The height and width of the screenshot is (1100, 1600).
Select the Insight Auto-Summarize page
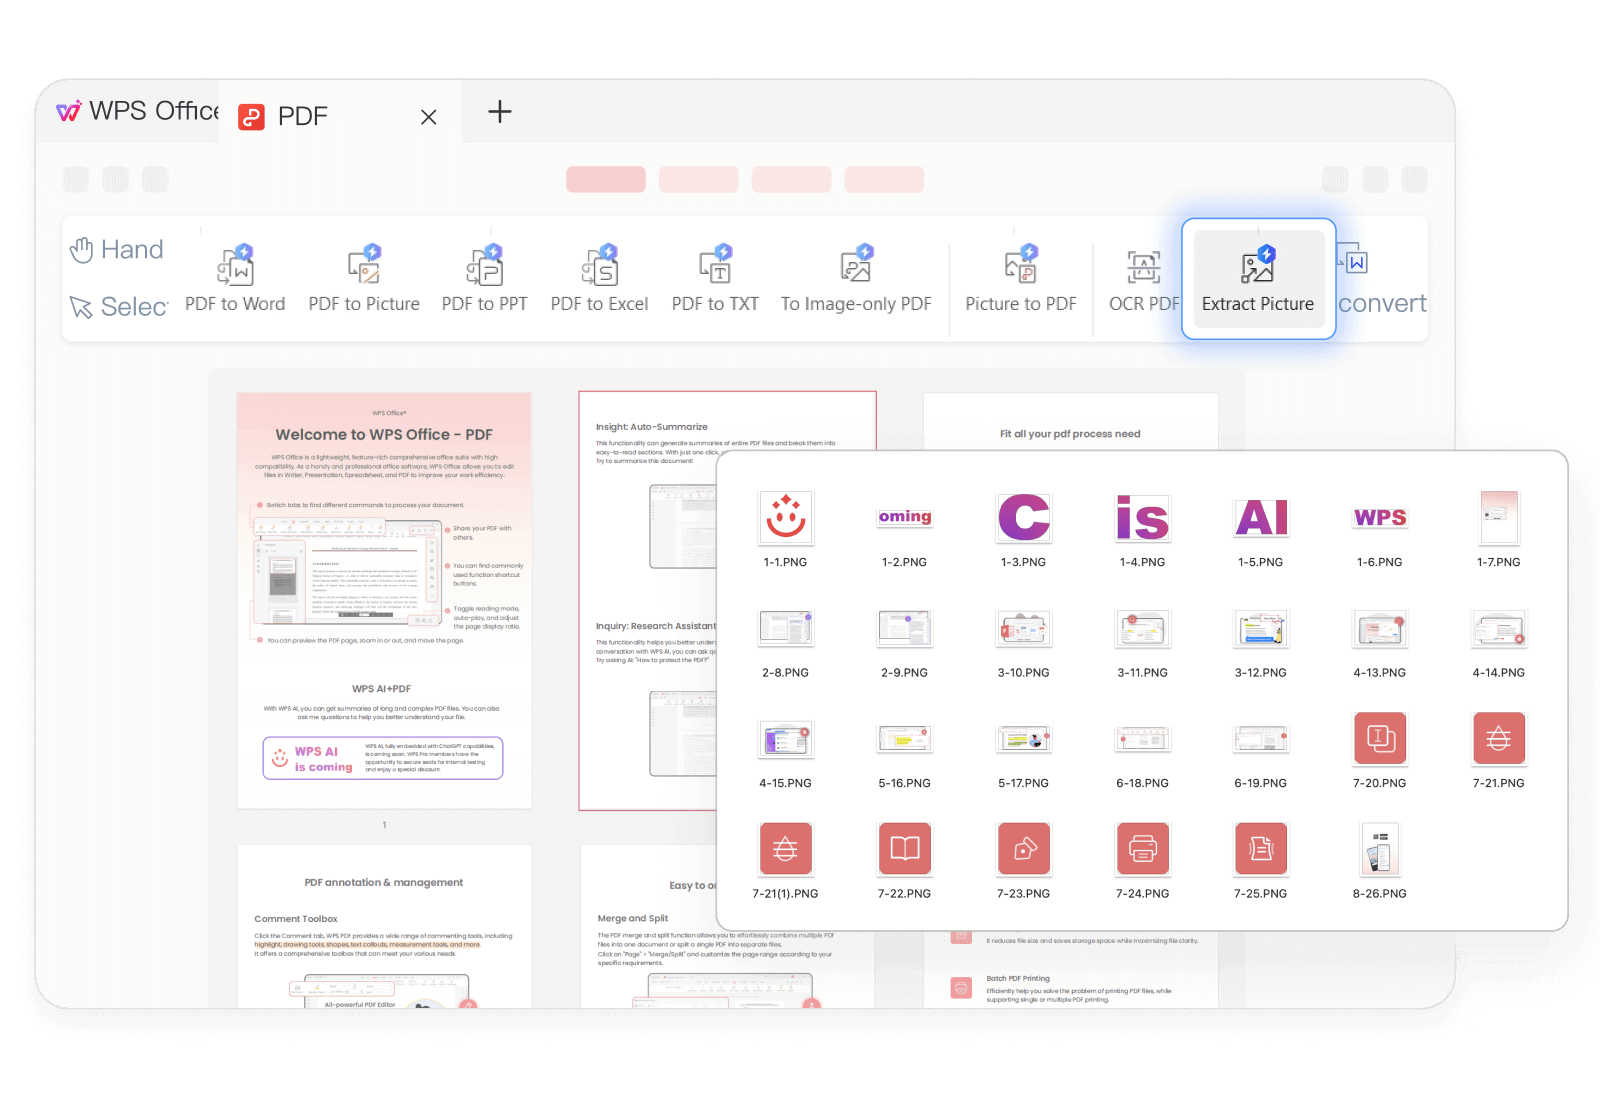pyautogui.click(x=648, y=600)
